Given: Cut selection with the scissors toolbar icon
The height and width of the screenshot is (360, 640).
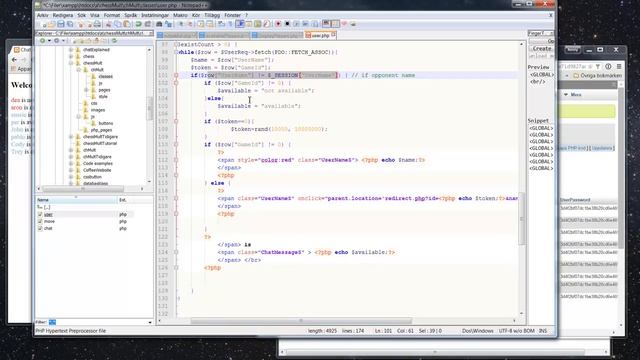Looking at the screenshot, I should (x=108, y=24).
